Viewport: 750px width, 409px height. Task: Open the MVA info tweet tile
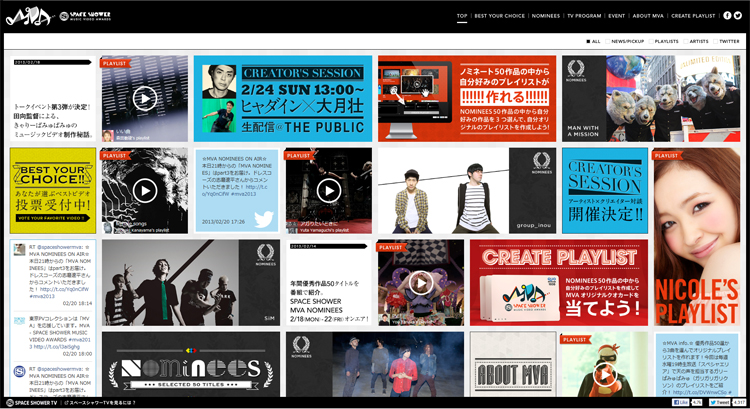(x=697, y=365)
